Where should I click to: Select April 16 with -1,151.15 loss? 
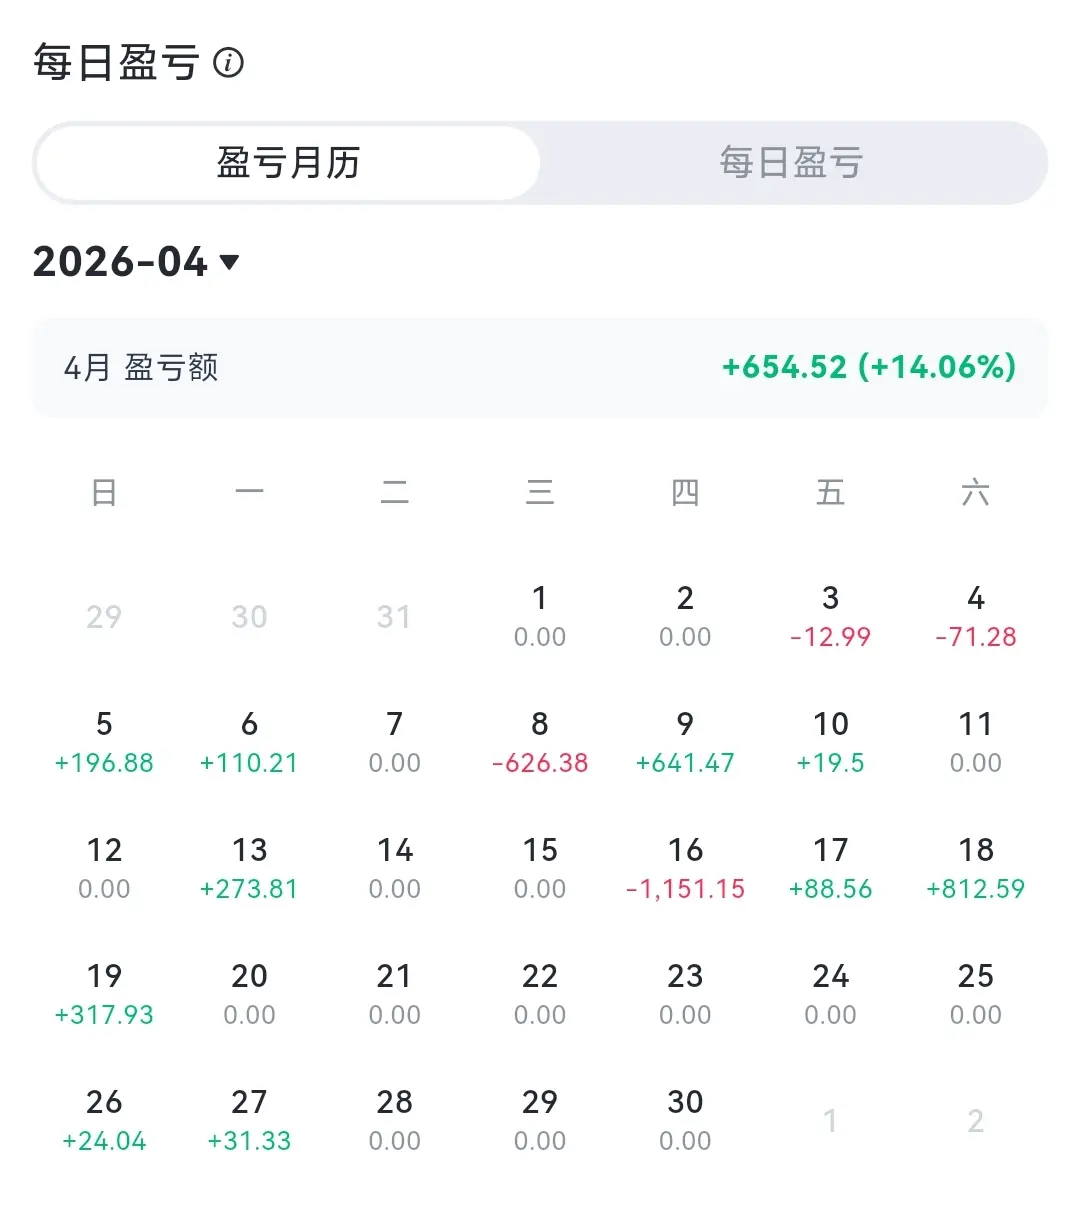point(685,868)
